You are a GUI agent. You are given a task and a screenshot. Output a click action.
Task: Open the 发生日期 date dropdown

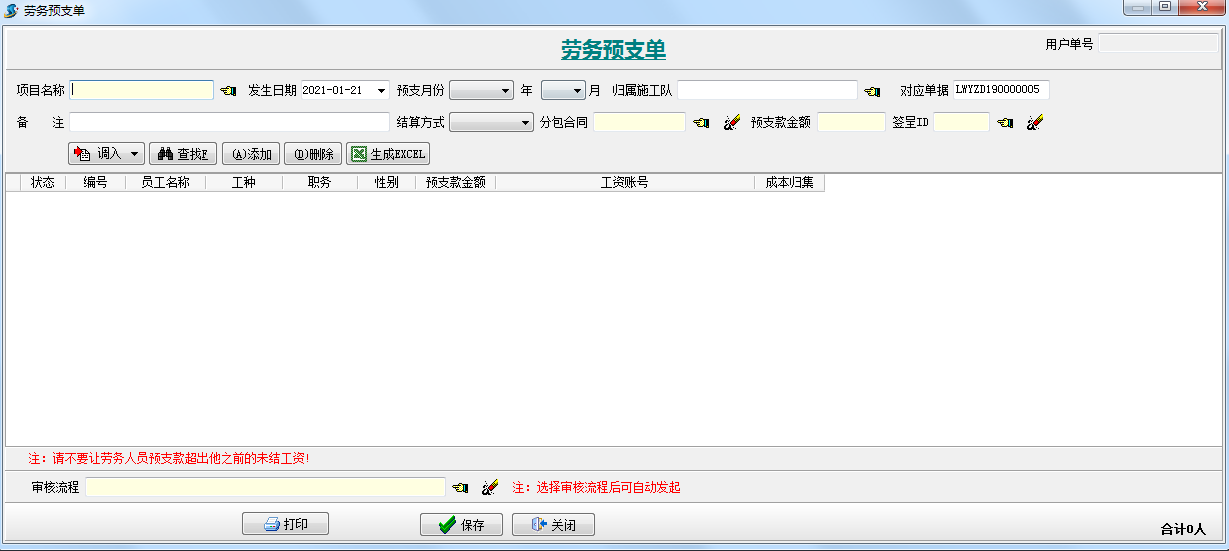[381, 91]
